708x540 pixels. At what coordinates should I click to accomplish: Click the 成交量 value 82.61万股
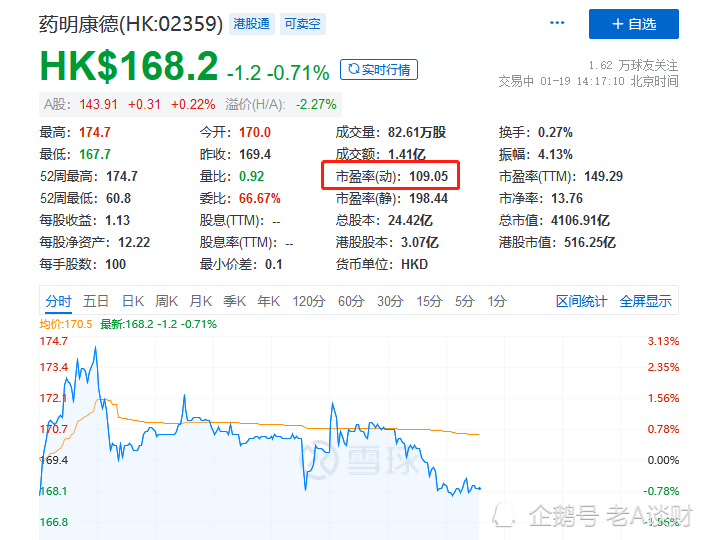(x=417, y=132)
